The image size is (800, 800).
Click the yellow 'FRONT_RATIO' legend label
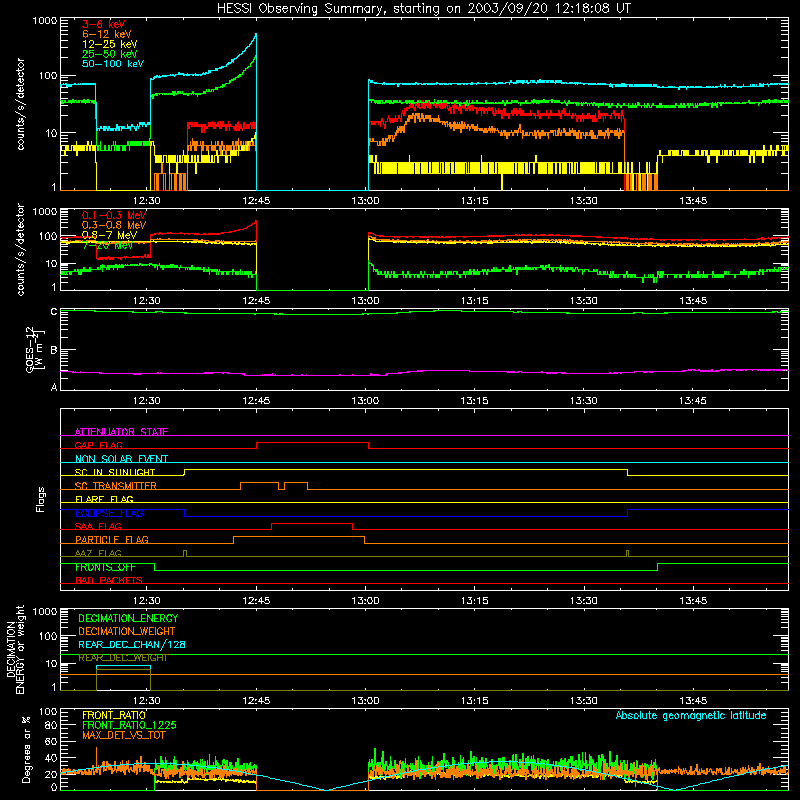pos(114,715)
